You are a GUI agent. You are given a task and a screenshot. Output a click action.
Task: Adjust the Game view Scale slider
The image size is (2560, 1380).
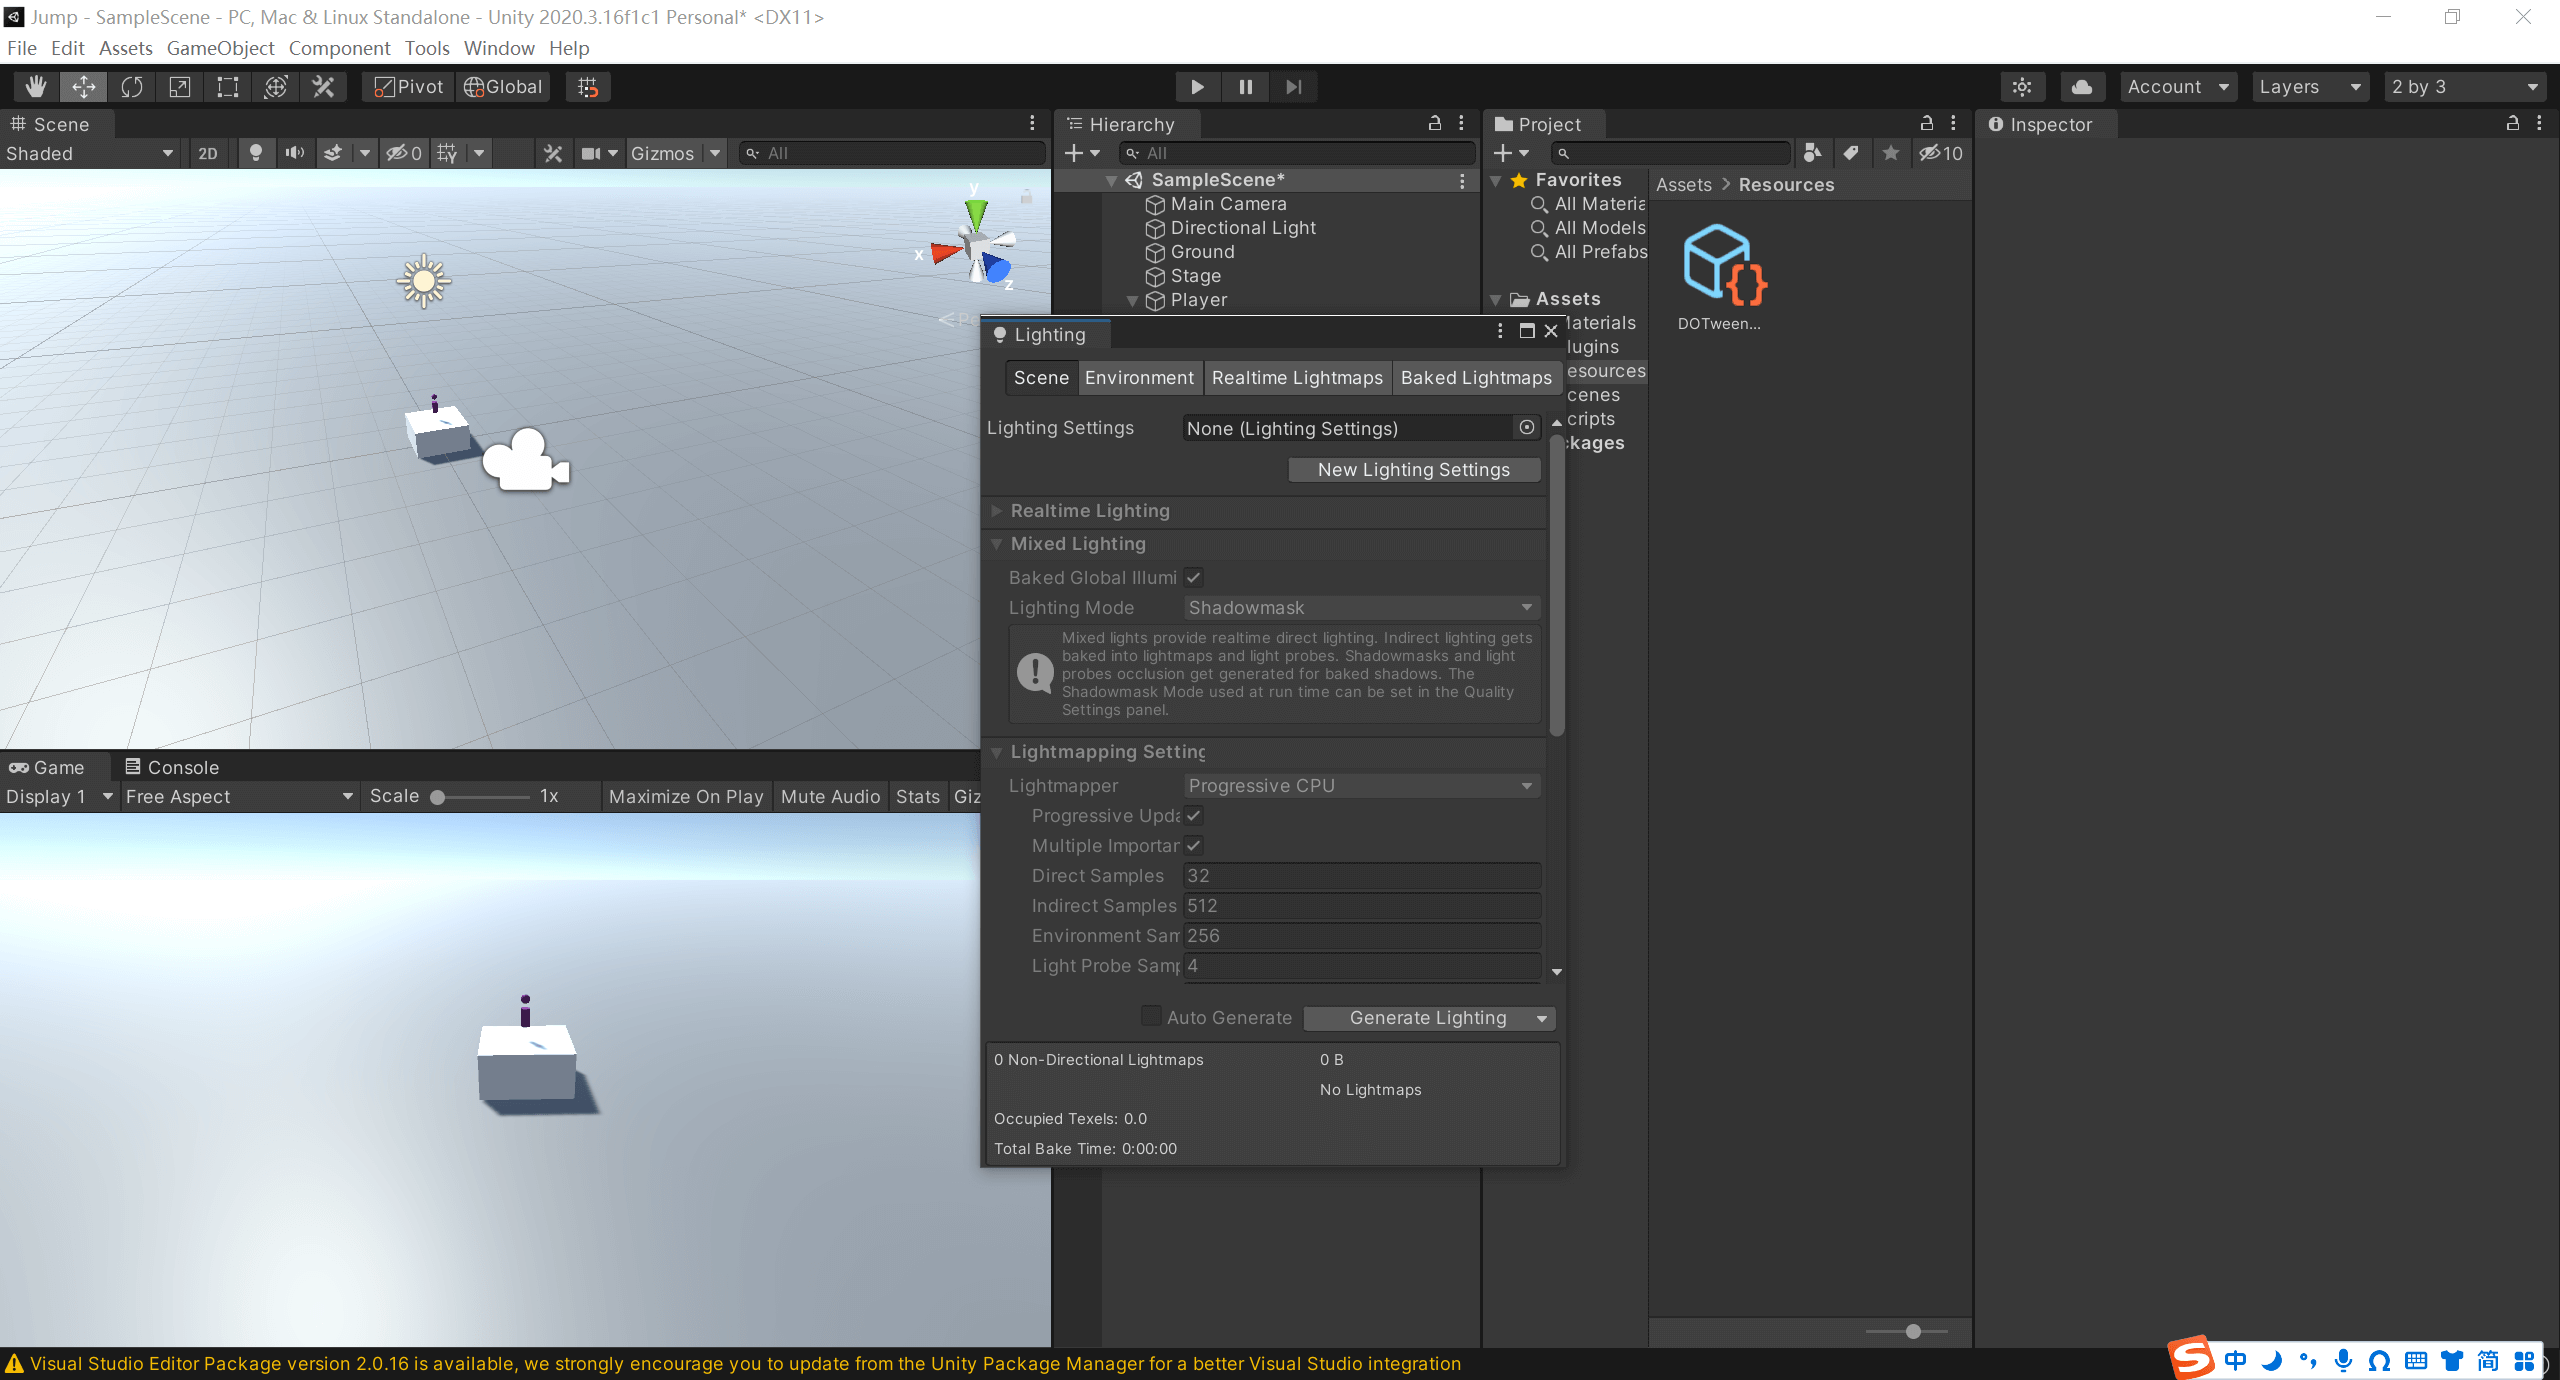pyautogui.click(x=438, y=797)
